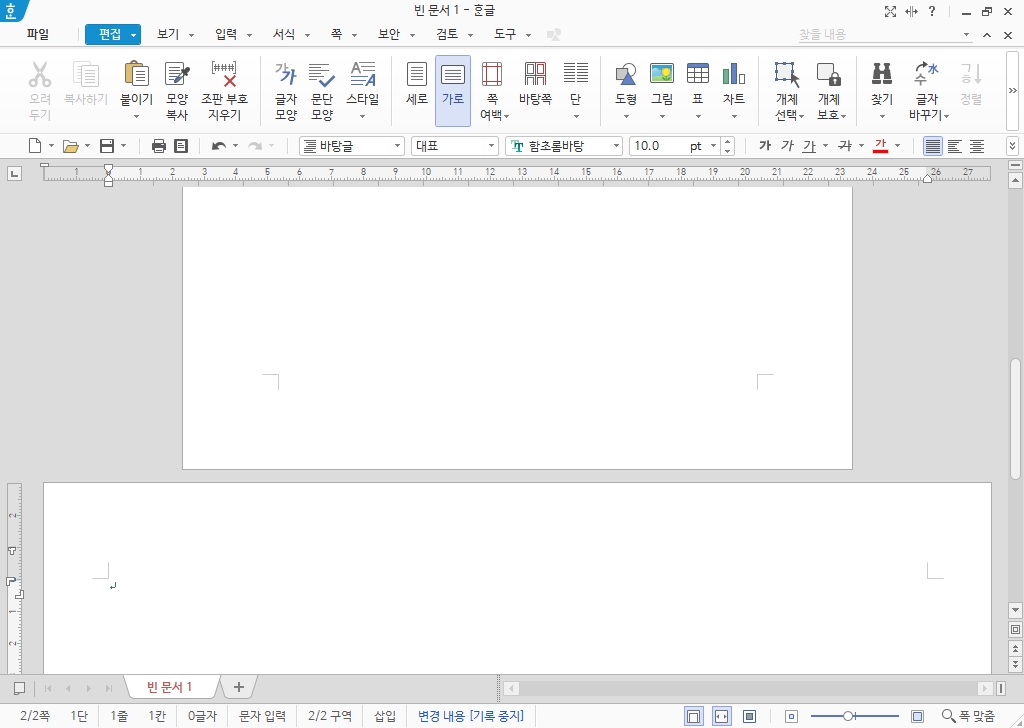Enable left paragraph alignment
Viewport: 1024px width, 728px height.
tap(955, 146)
